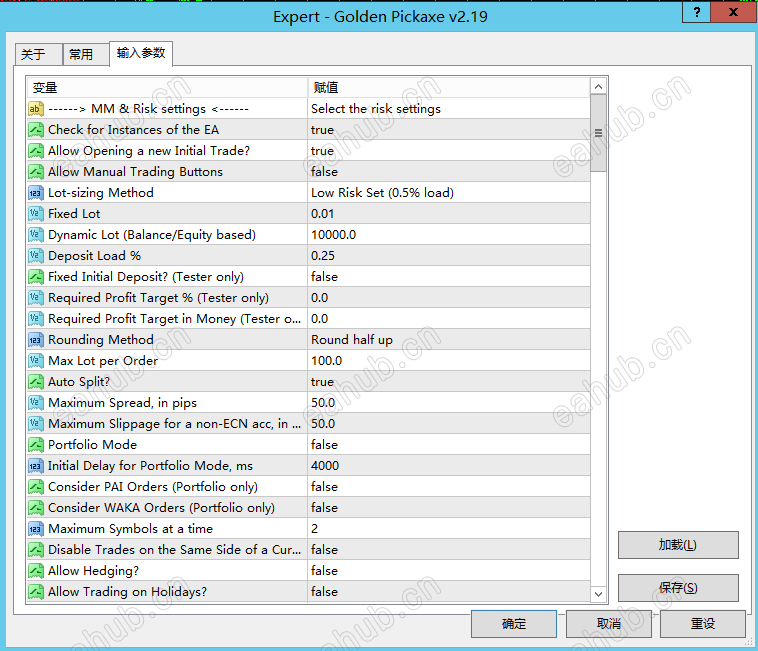Screen dimensions: 758x651
Task: Click the Maximum Symbols at a time value 2
Action: point(449,529)
